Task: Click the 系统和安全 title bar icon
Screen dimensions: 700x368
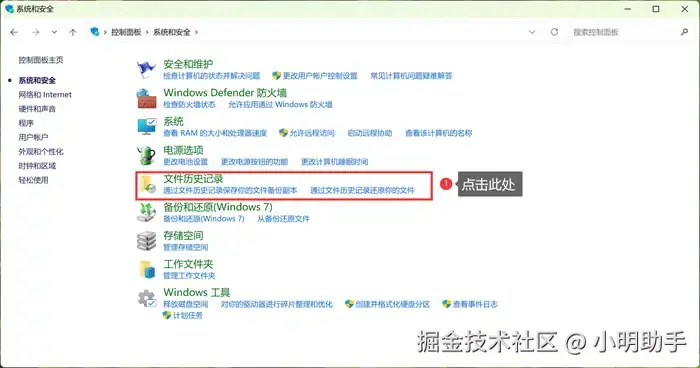Action: click(x=9, y=9)
